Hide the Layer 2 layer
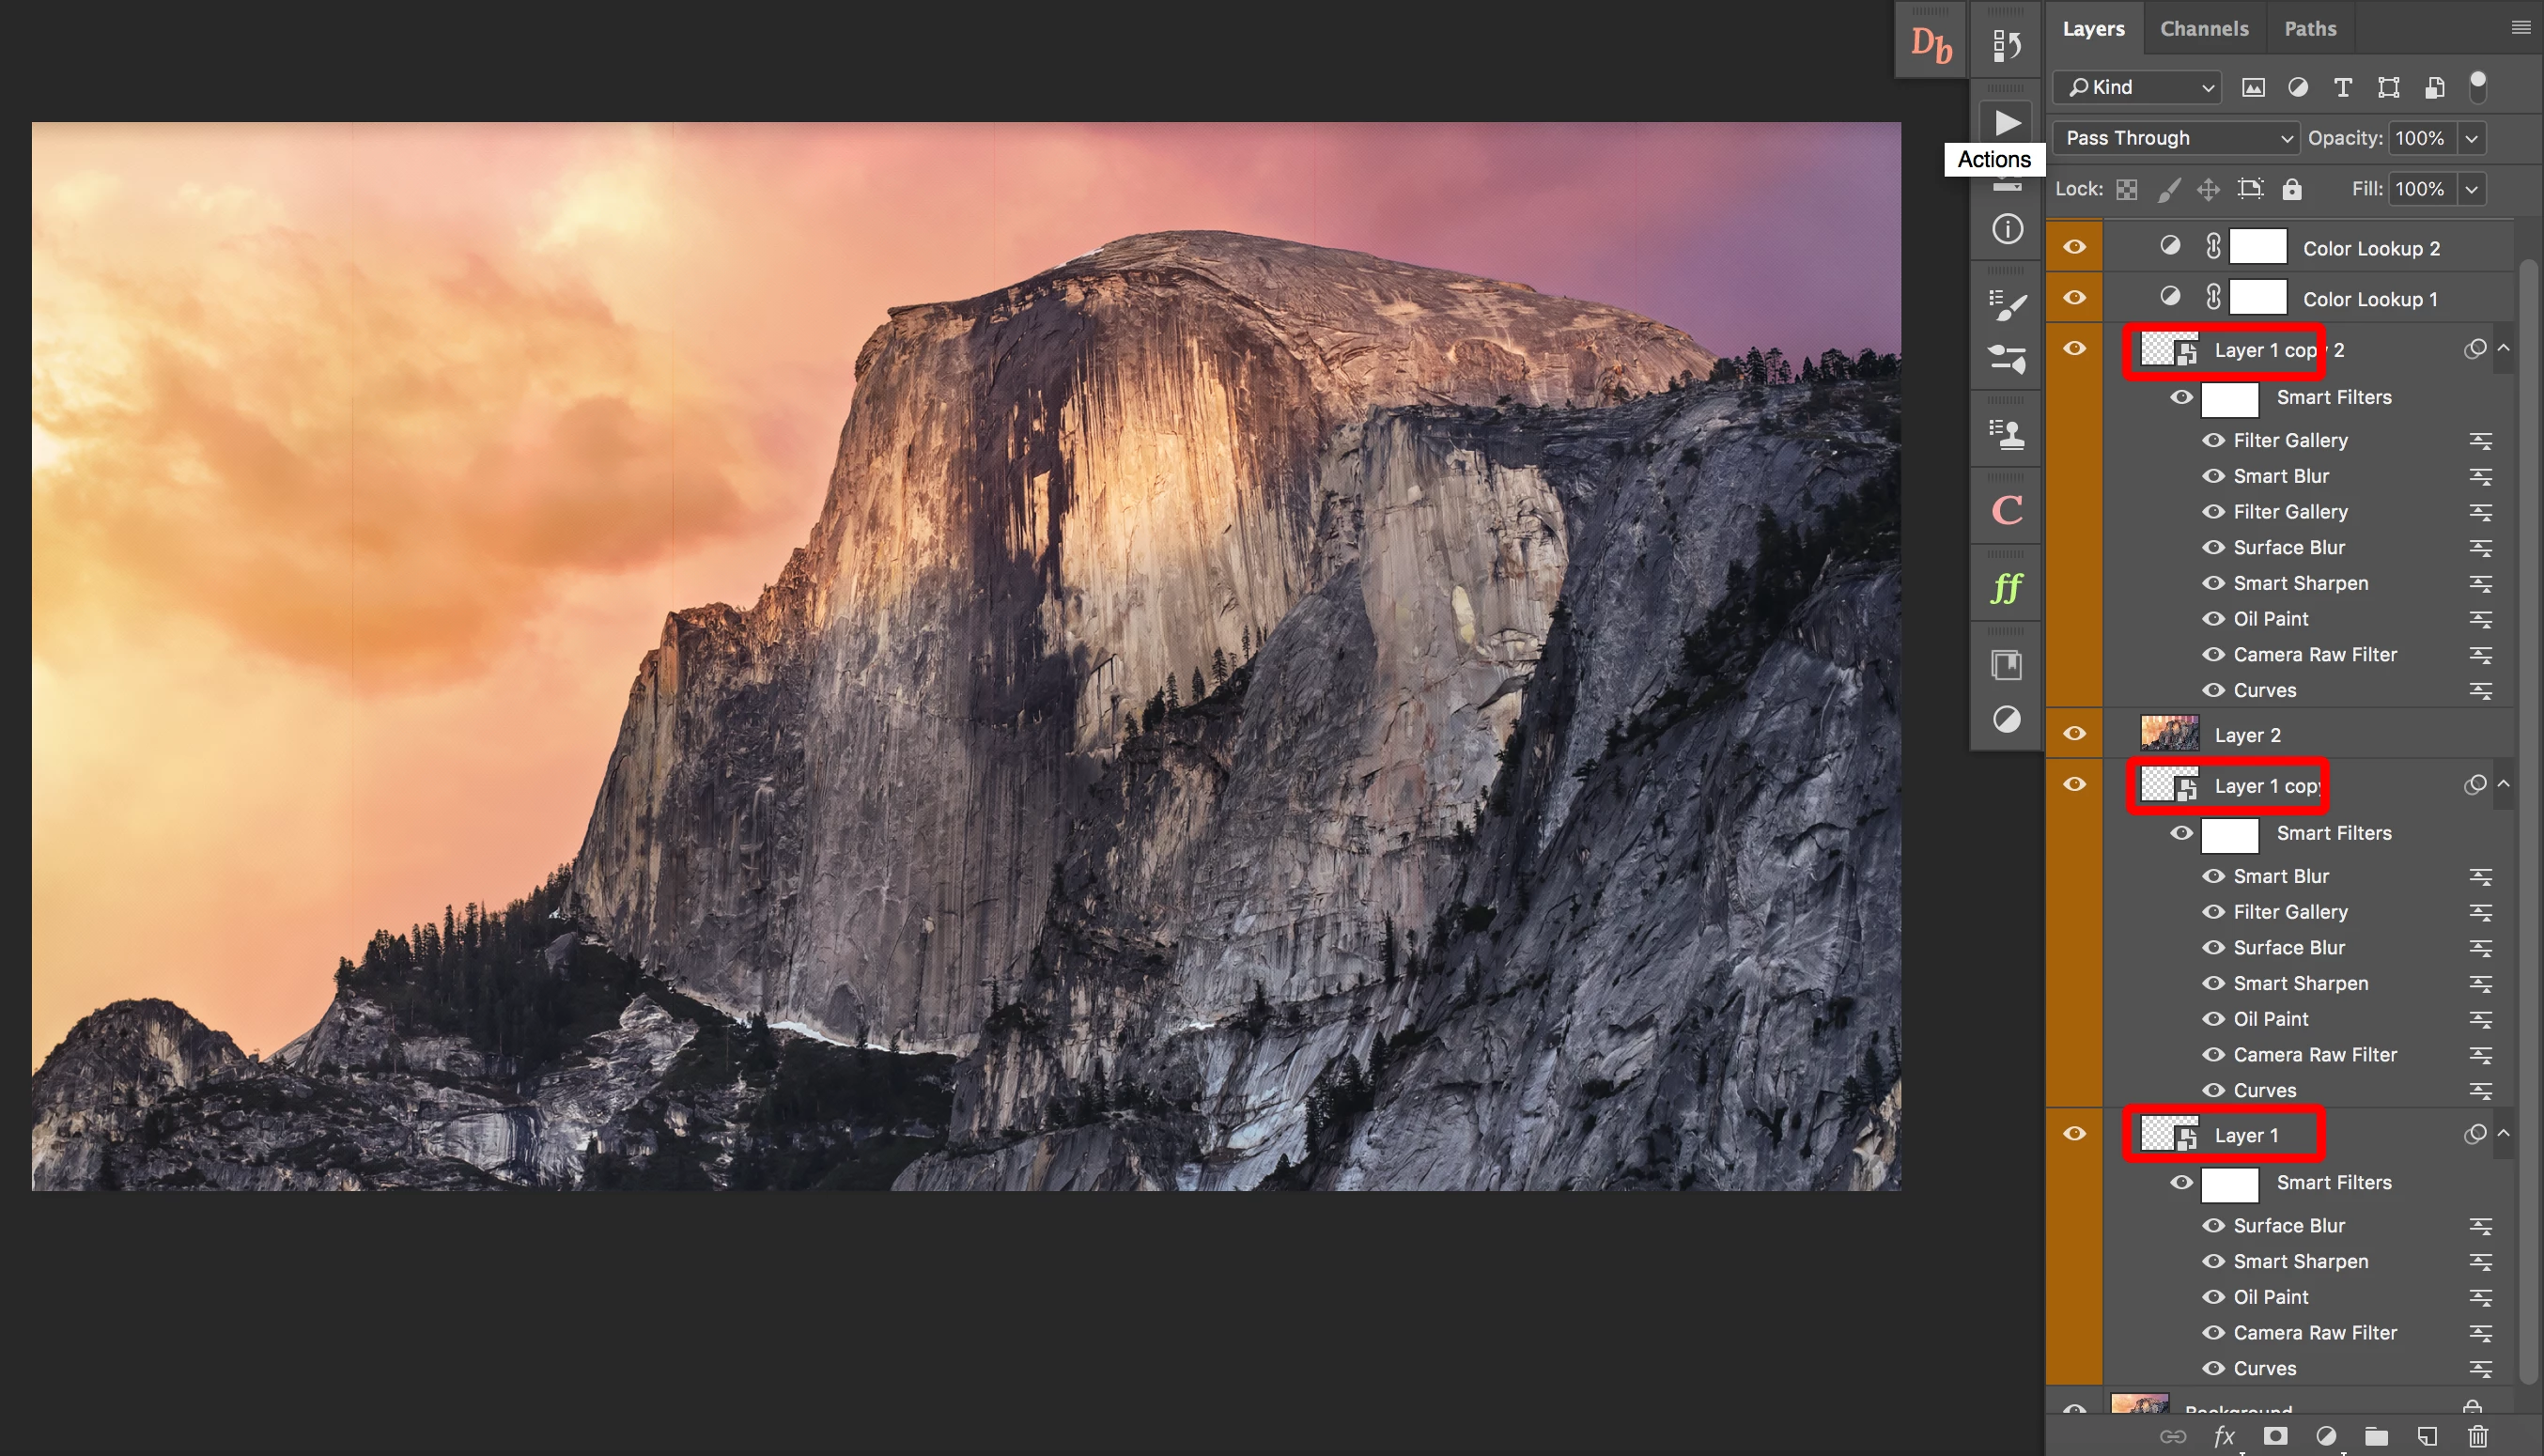This screenshot has width=2544, height=1456. point(2074,734)
